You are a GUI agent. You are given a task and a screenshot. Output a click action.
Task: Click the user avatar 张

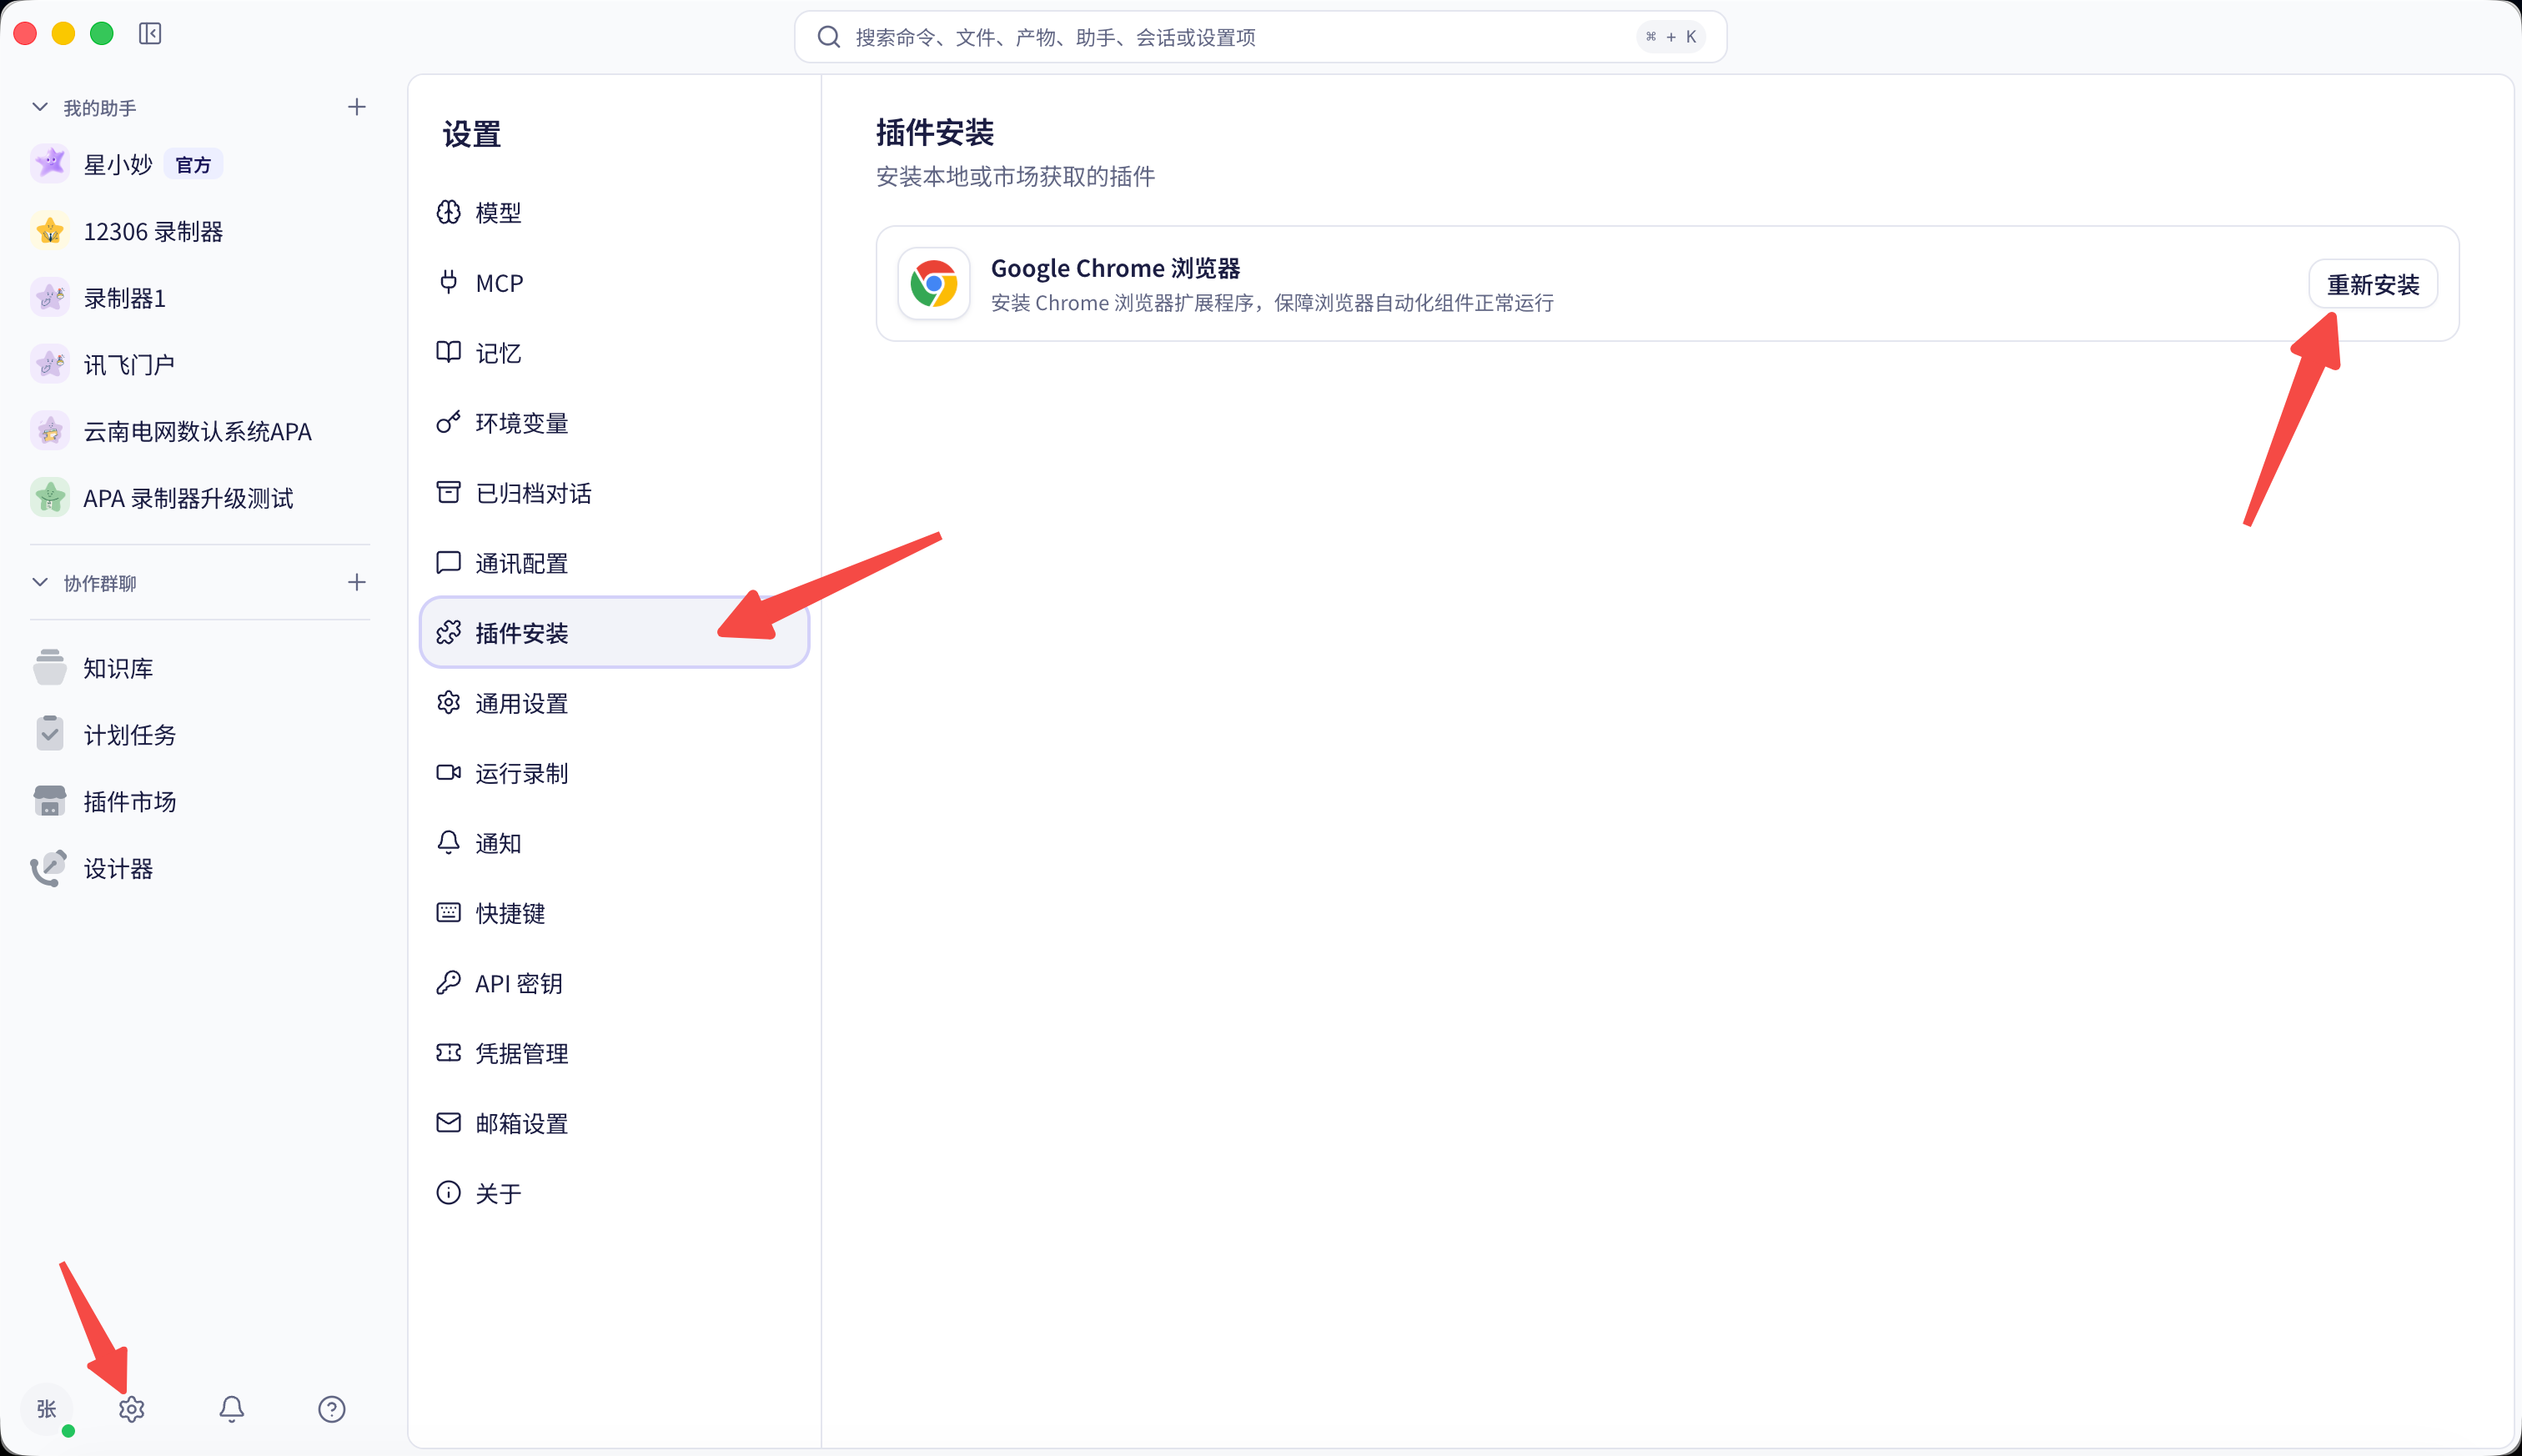click(x=47, y=1408)
